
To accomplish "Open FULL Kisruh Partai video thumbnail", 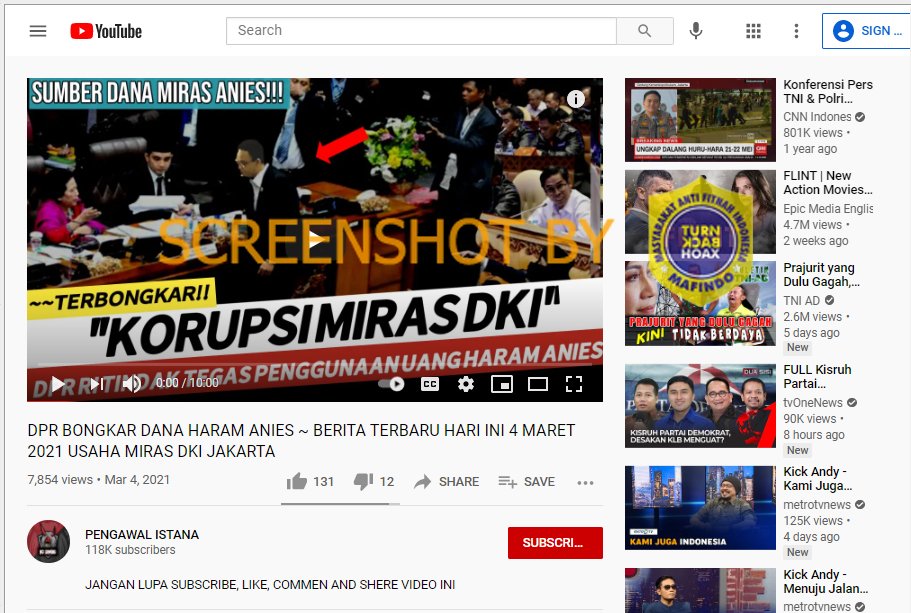I will 700,406.
